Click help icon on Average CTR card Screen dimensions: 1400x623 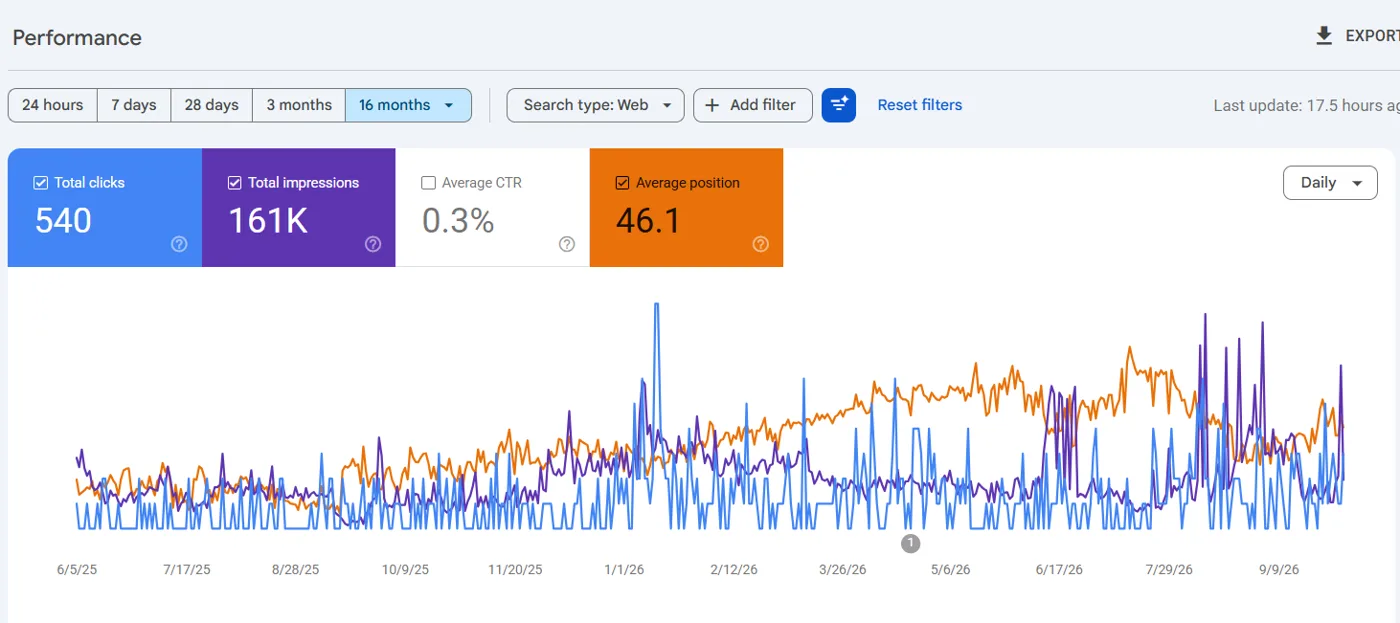coord(567,244)
